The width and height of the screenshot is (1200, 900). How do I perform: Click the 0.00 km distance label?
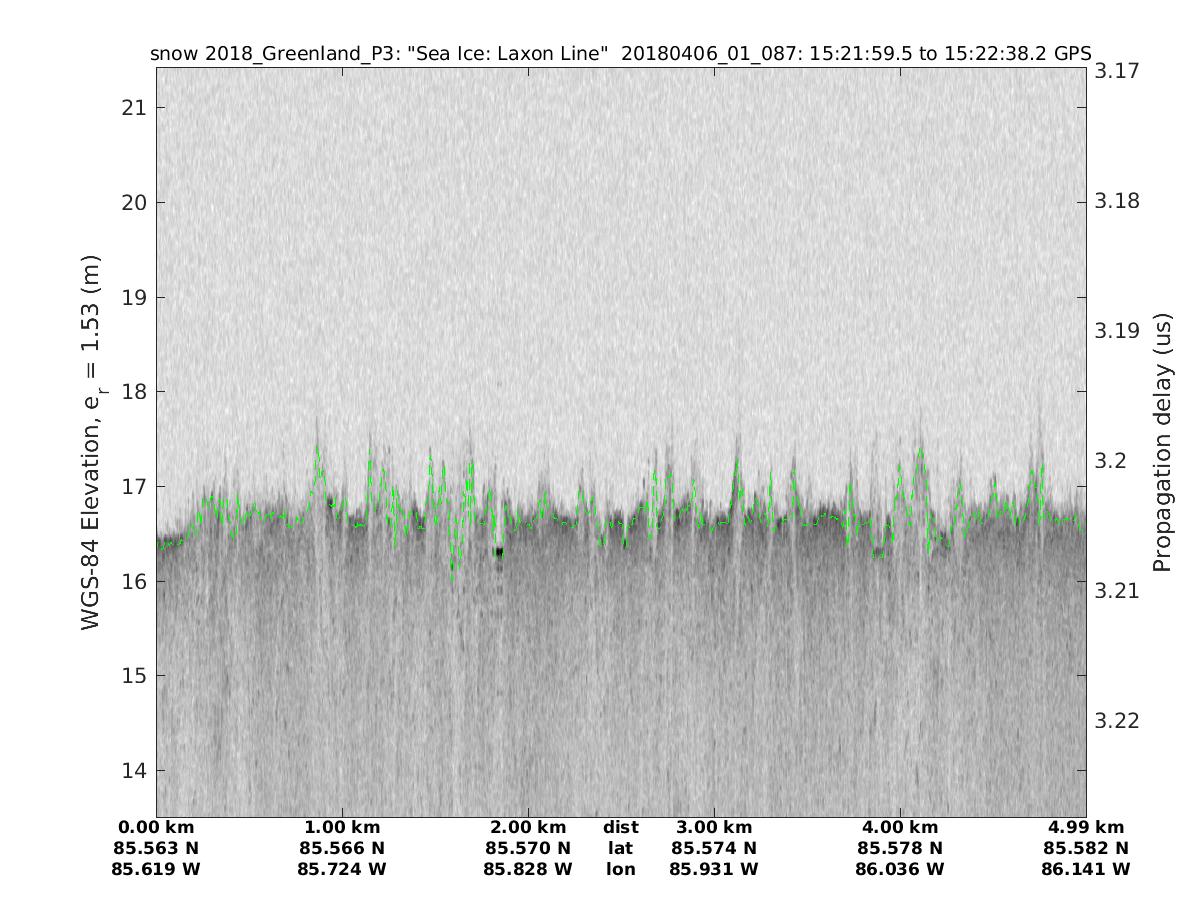[x=156, y=828]
